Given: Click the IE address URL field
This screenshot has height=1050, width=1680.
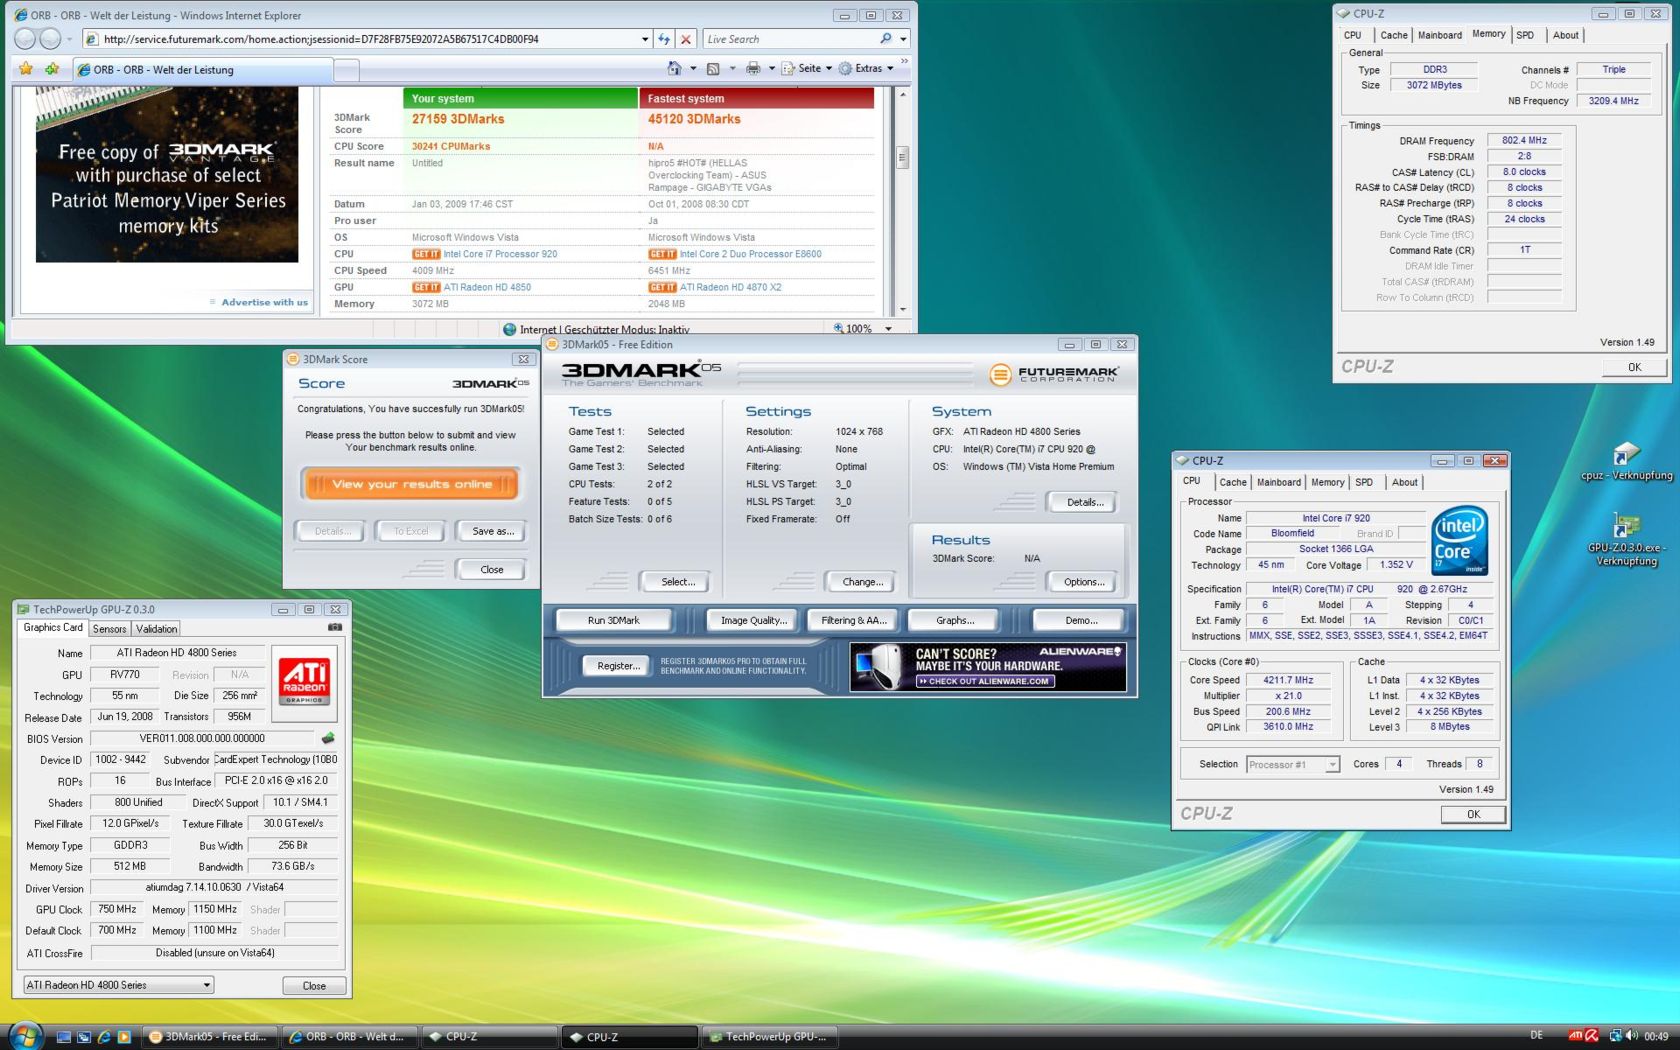Looking at the screenshot, I should (366, 39).
